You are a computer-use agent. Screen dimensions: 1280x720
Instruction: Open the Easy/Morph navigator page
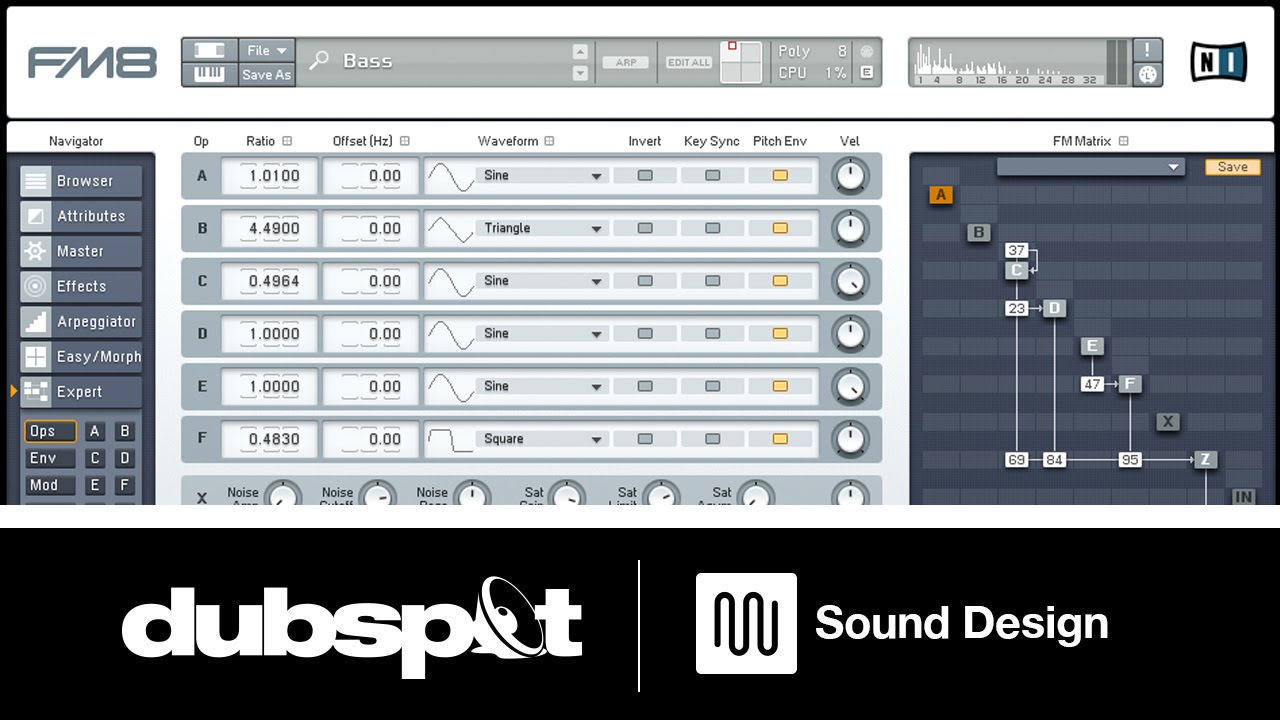[x=81, y=357]
